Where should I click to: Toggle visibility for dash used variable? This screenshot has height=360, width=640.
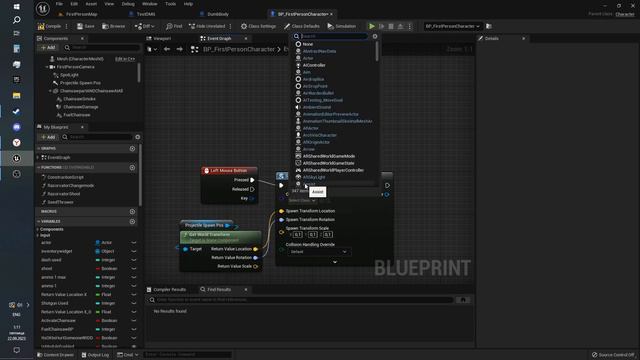tap(133, 260)
